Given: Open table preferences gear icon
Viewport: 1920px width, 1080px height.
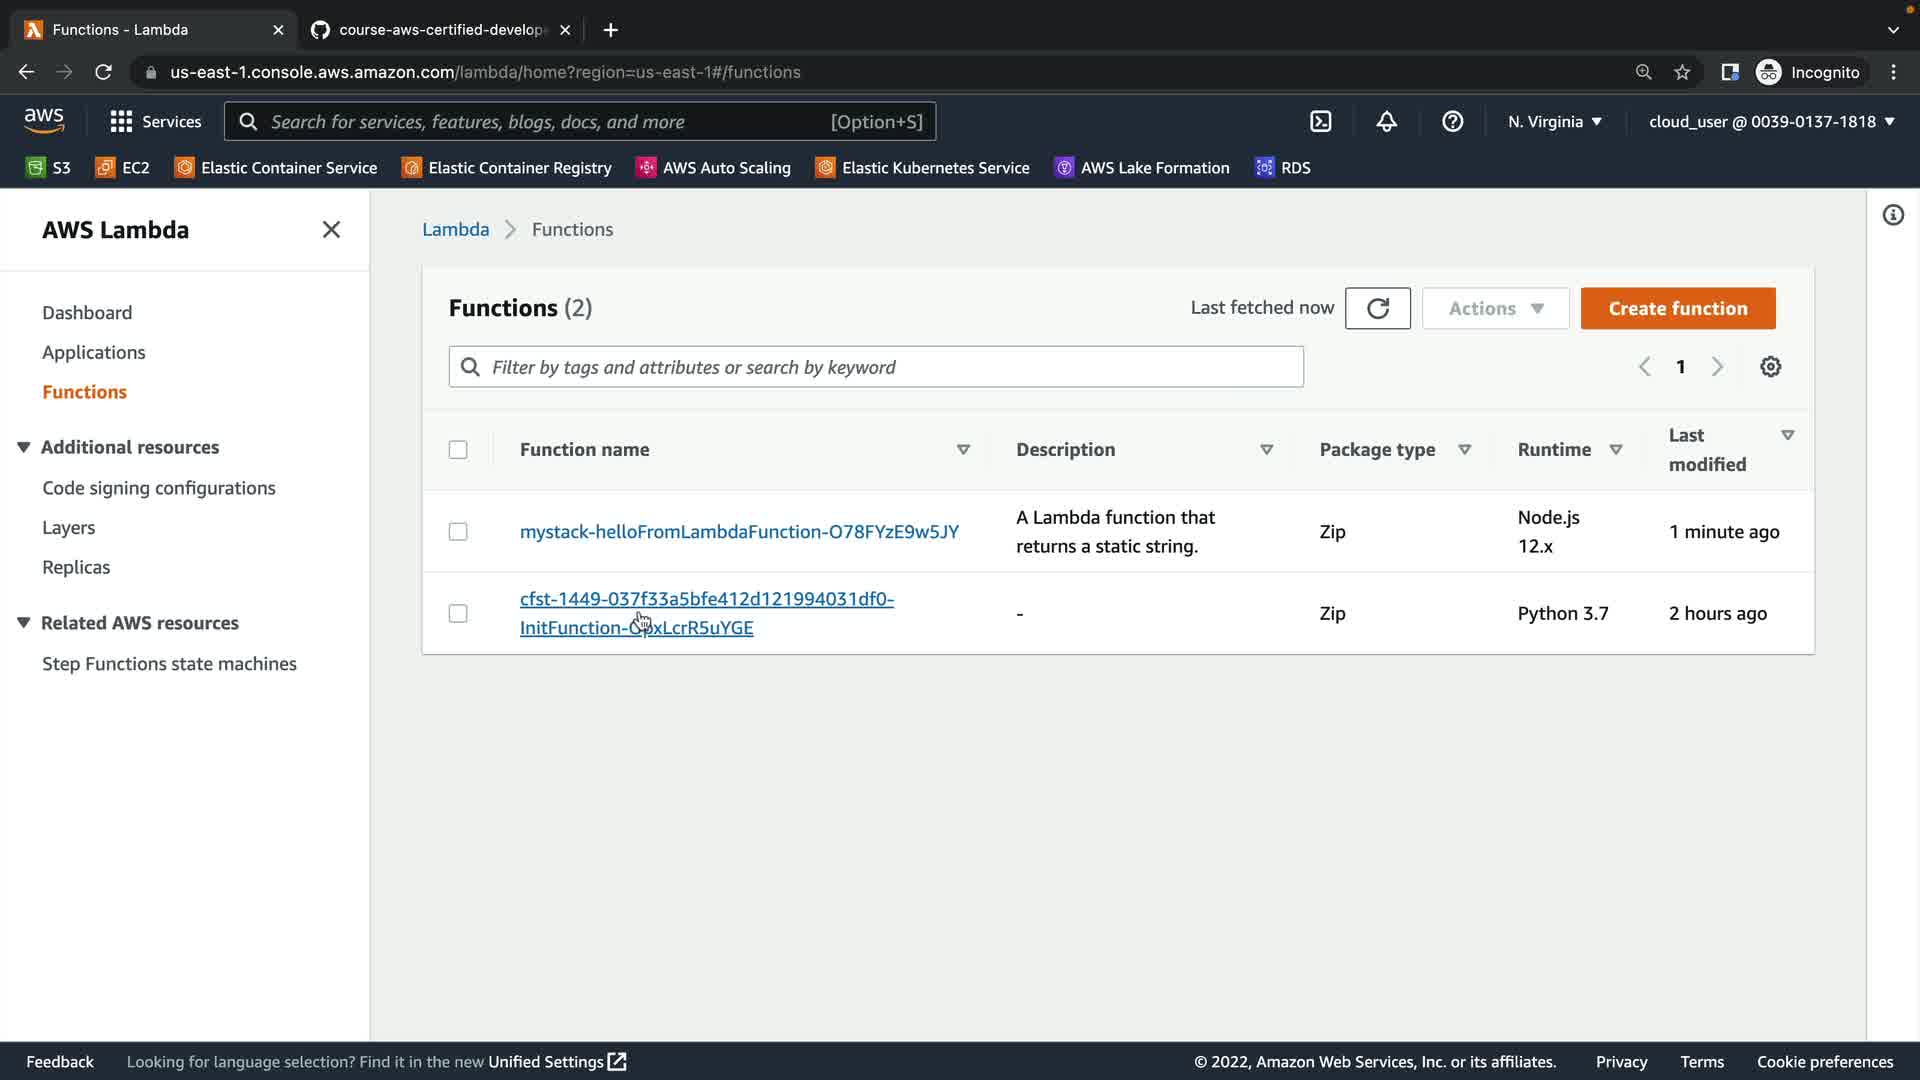Looking at the screenshot, I should point(1770,367).
